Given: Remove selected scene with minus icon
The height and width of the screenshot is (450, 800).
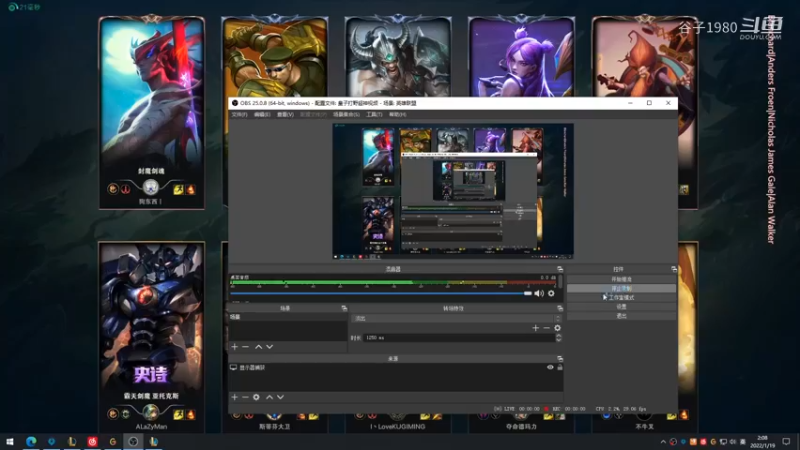Looking at the screenshot, I should click(x=245, y=347).
